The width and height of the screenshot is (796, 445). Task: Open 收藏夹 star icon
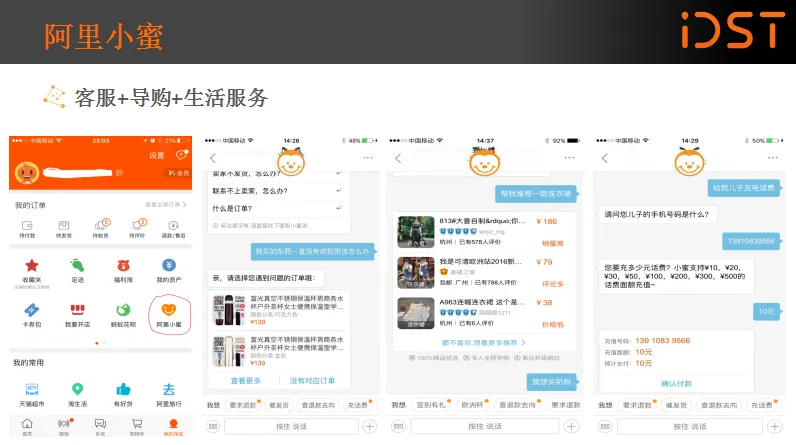coord(31,265)
